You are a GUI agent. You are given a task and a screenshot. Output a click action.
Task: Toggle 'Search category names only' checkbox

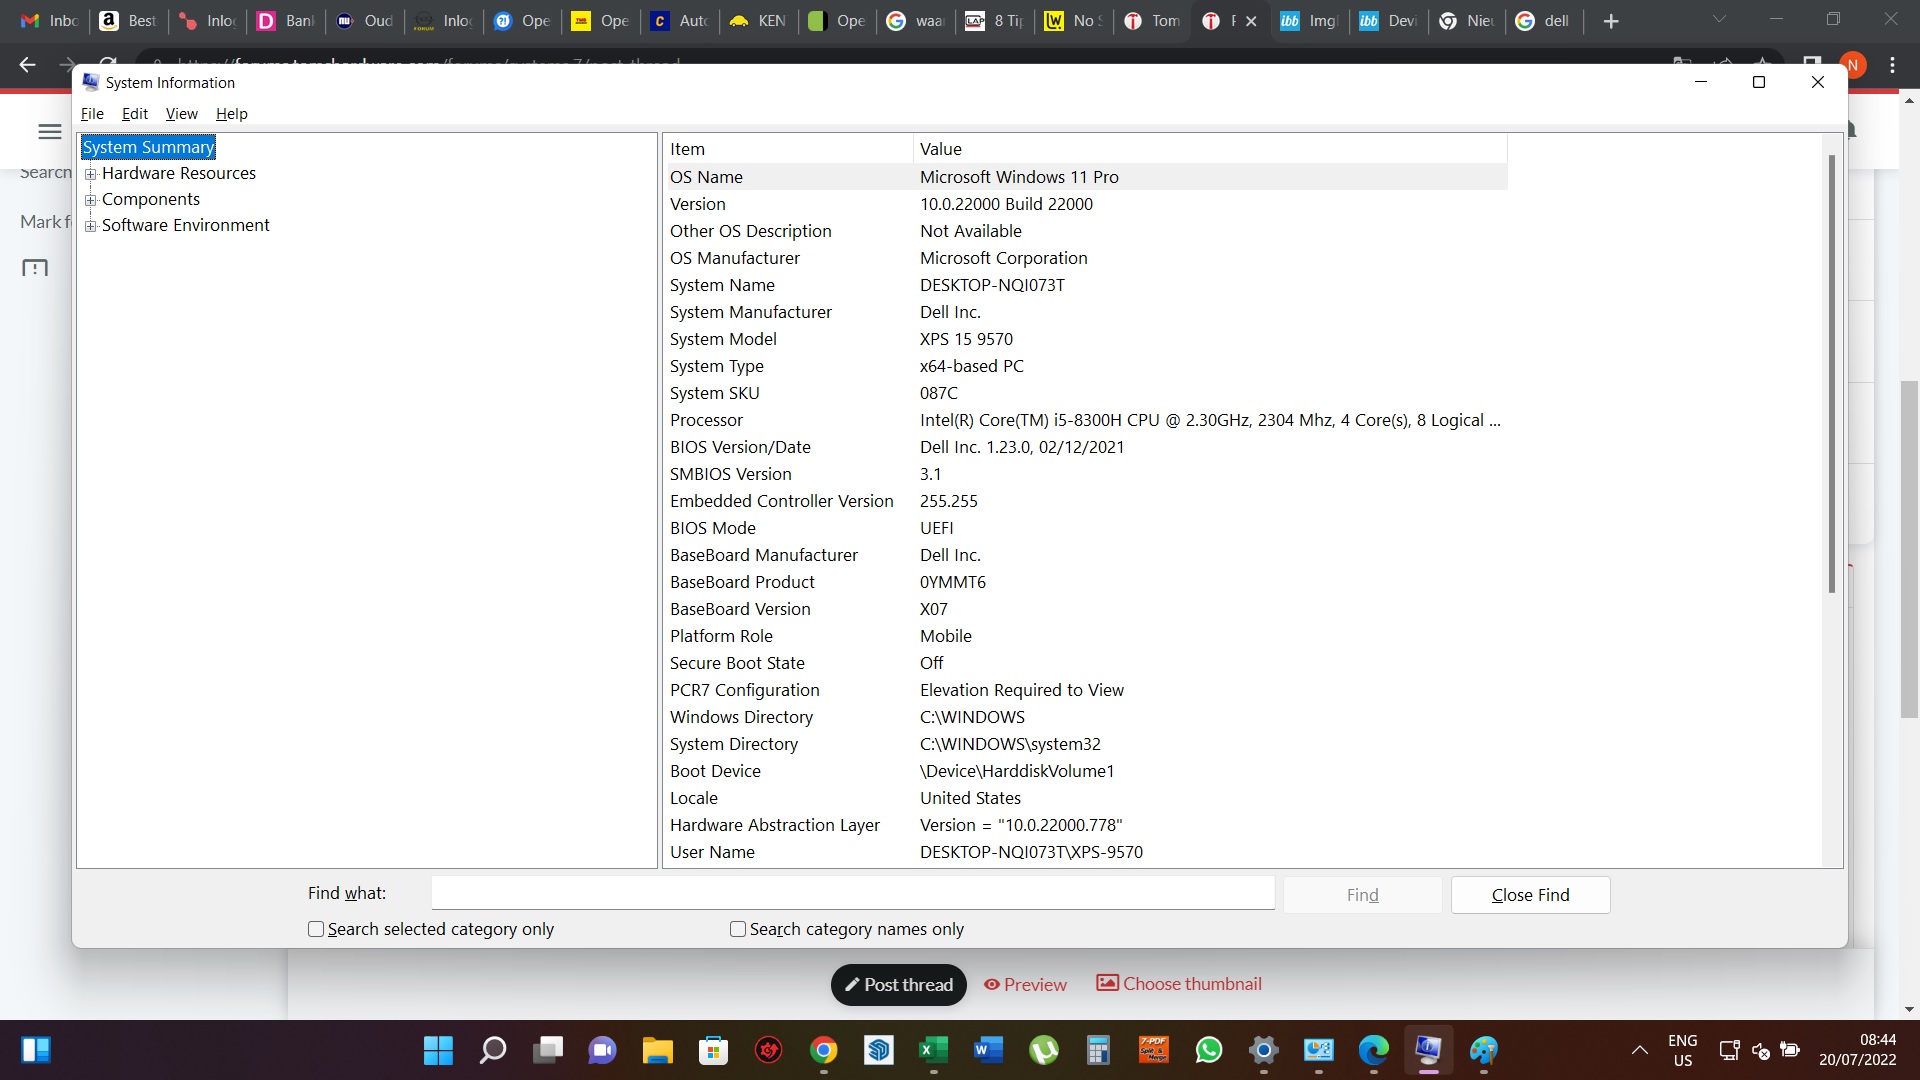738,929
